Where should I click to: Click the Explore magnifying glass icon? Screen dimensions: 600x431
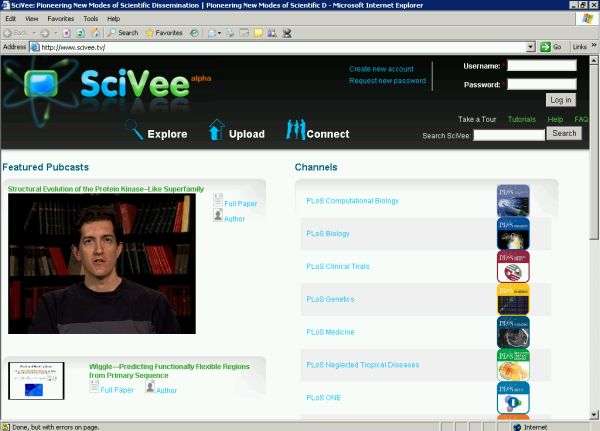click(134, 130)
